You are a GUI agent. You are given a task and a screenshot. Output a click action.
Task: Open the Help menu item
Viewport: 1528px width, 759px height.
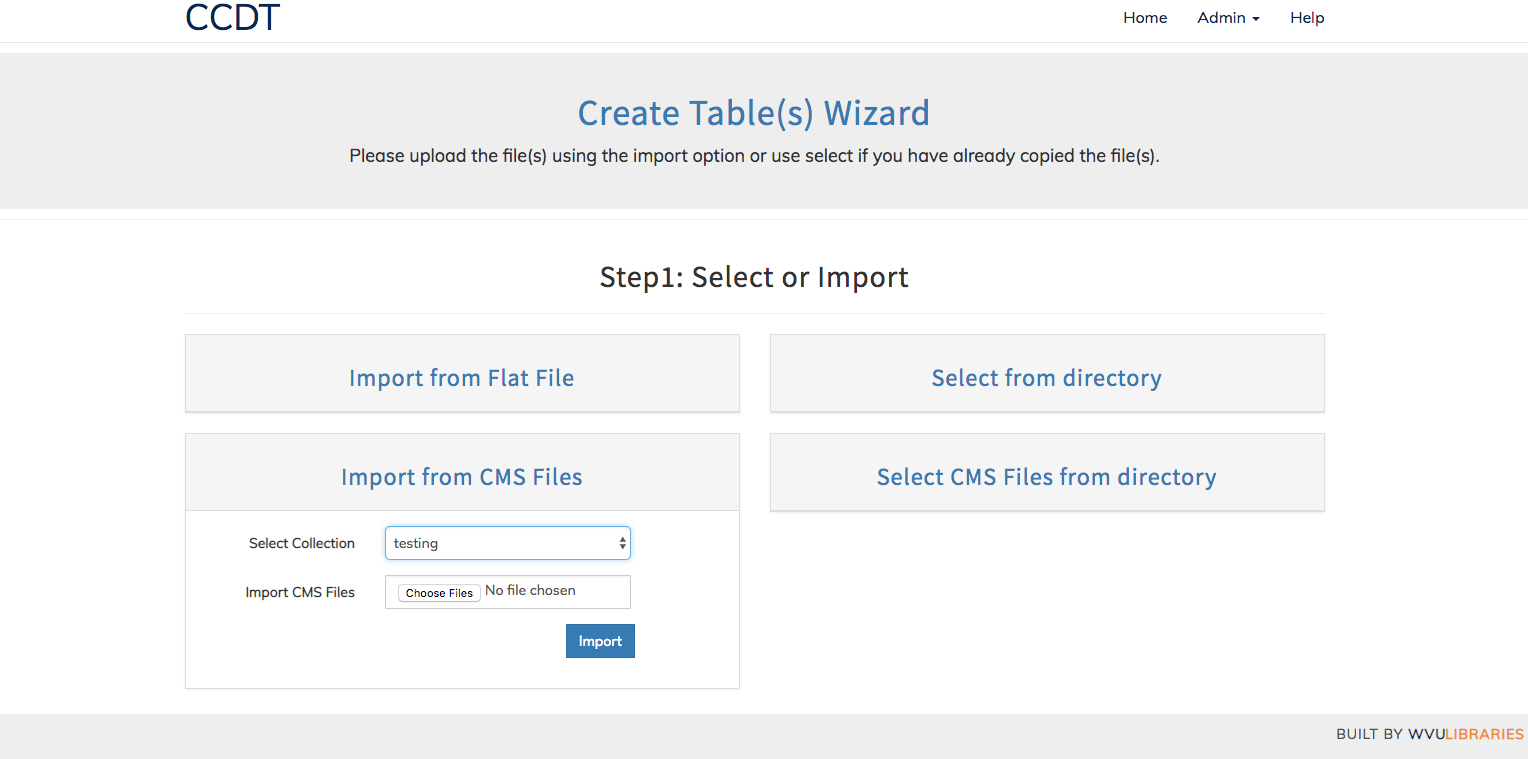[x=1306, y=17]
